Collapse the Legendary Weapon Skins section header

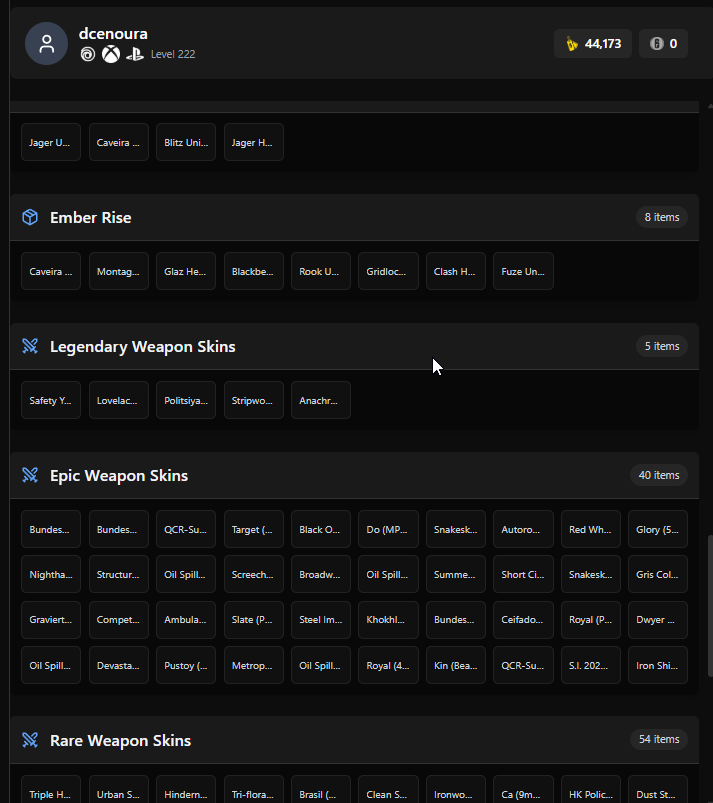354,346
